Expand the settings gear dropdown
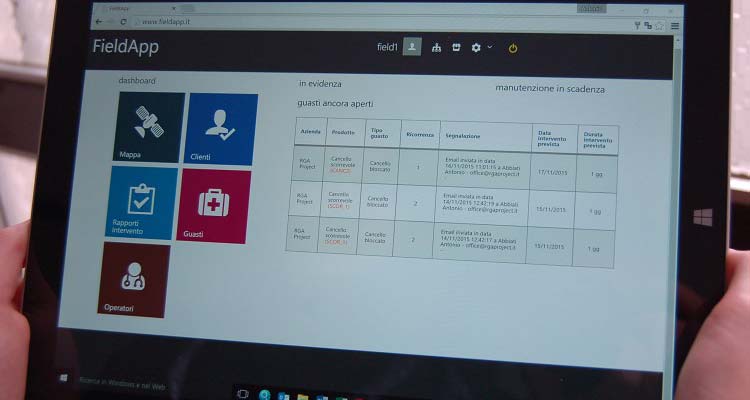This screenshot has height=400, width=750. coord(480,48)
